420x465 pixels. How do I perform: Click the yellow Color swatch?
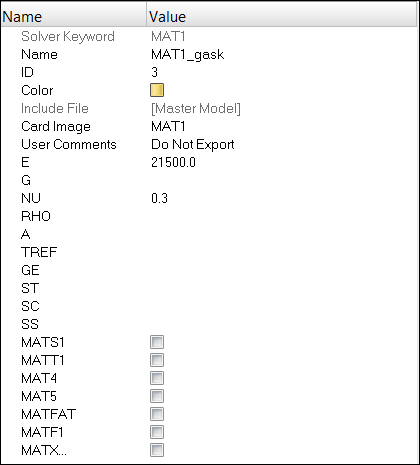pos(157,90)
